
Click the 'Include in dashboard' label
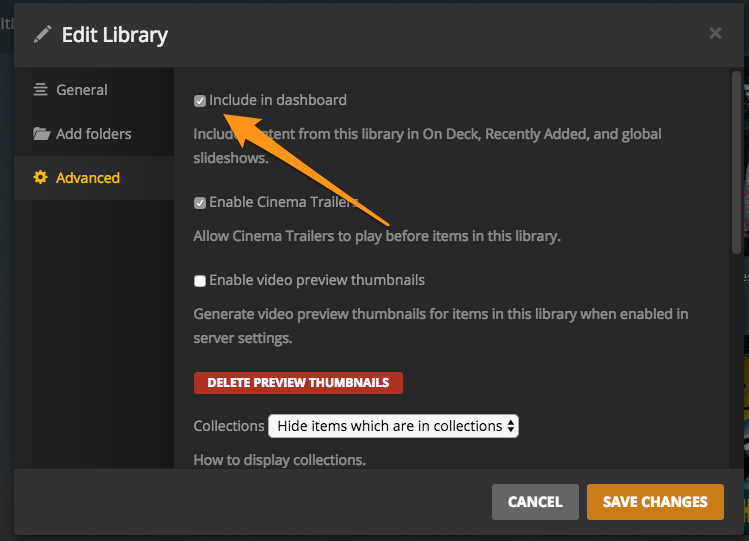[x=278, y=100]
